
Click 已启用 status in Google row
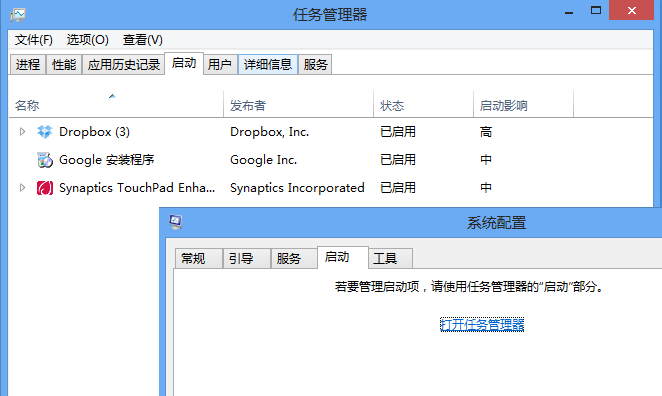pos(398,160)
